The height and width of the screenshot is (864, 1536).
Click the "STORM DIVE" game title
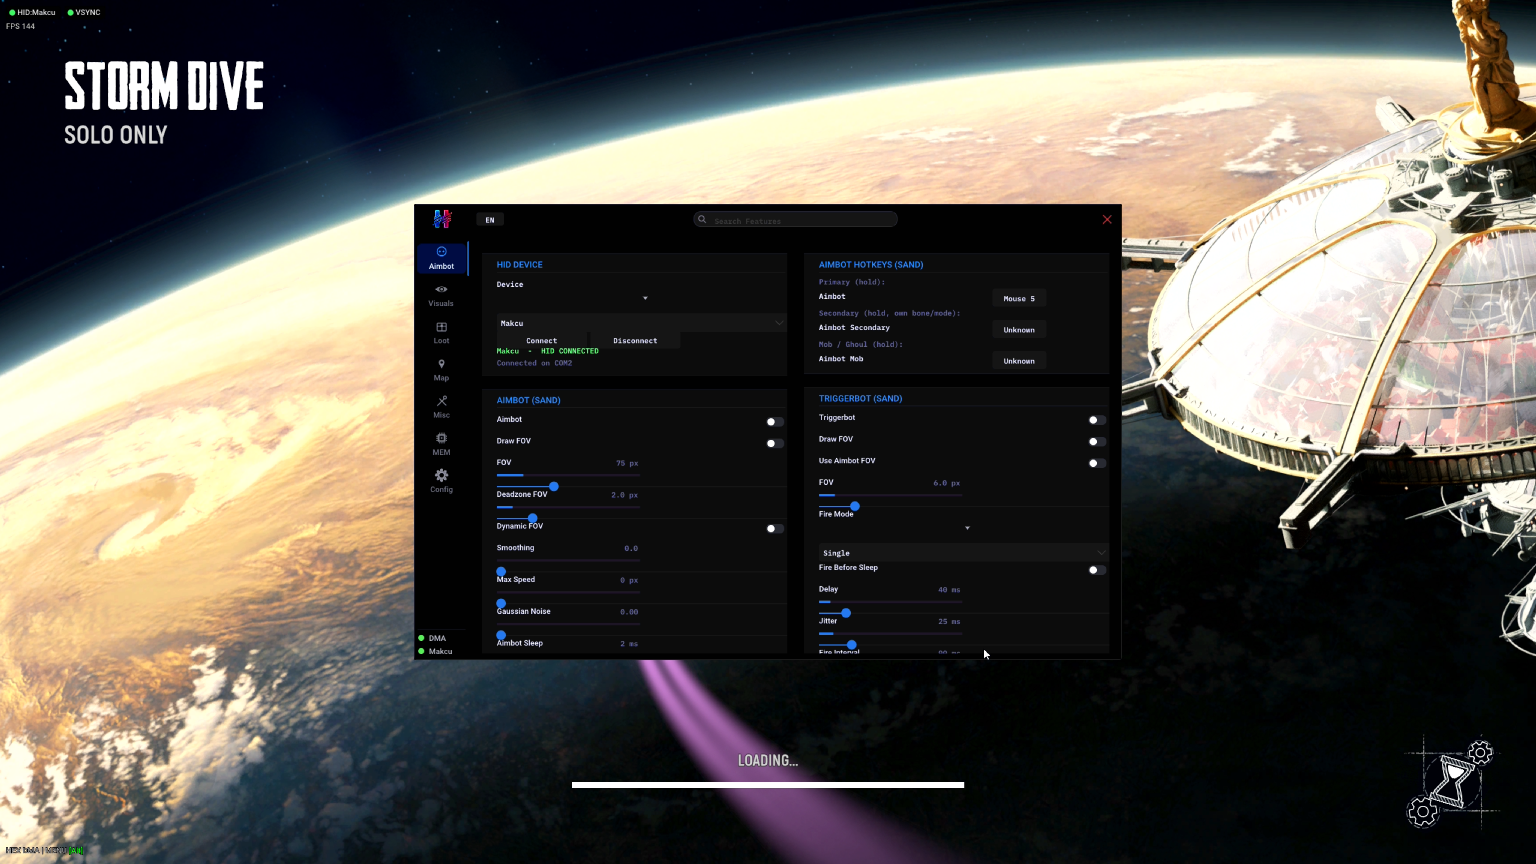[164, 86]
